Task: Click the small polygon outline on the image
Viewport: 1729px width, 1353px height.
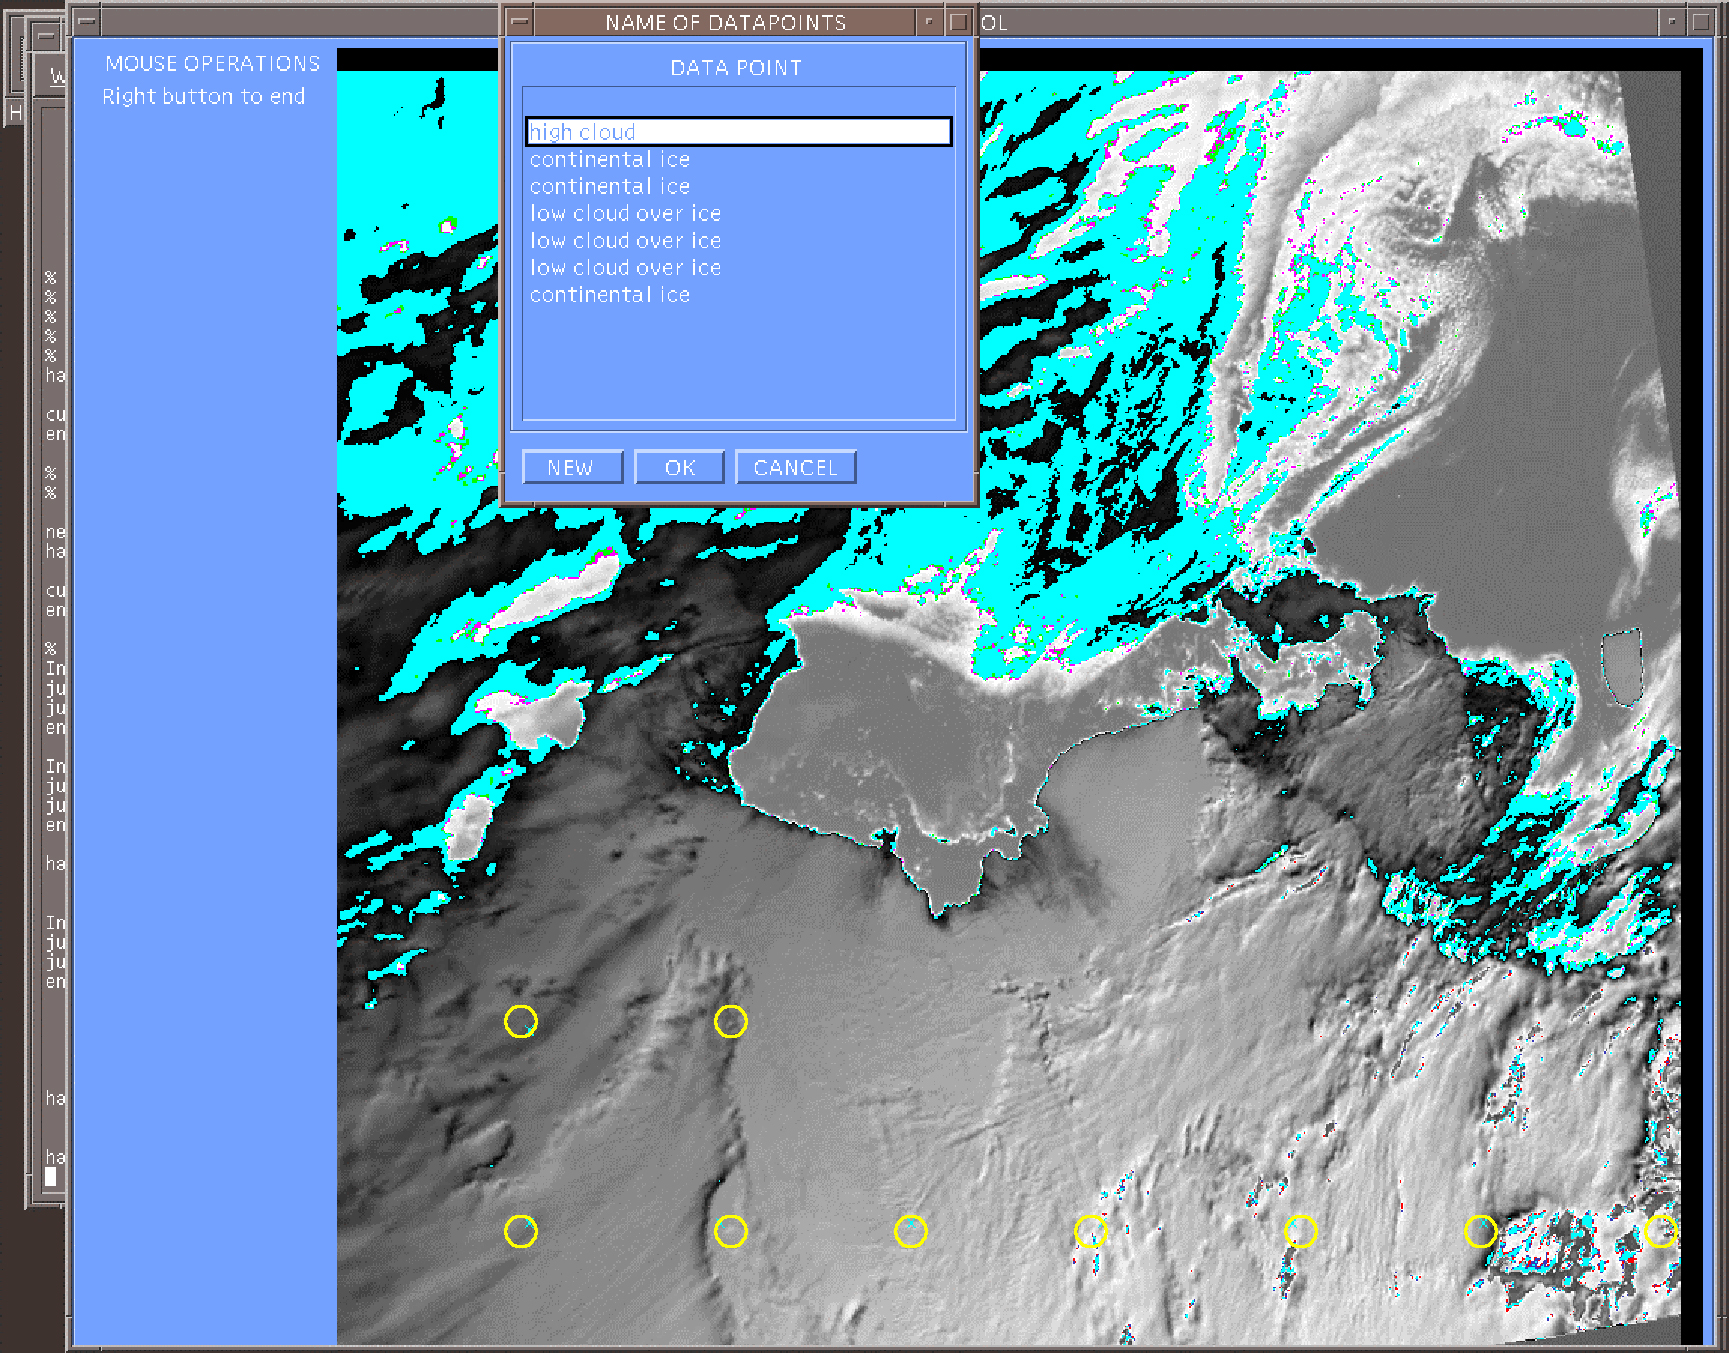Action: click(1622, 666)
